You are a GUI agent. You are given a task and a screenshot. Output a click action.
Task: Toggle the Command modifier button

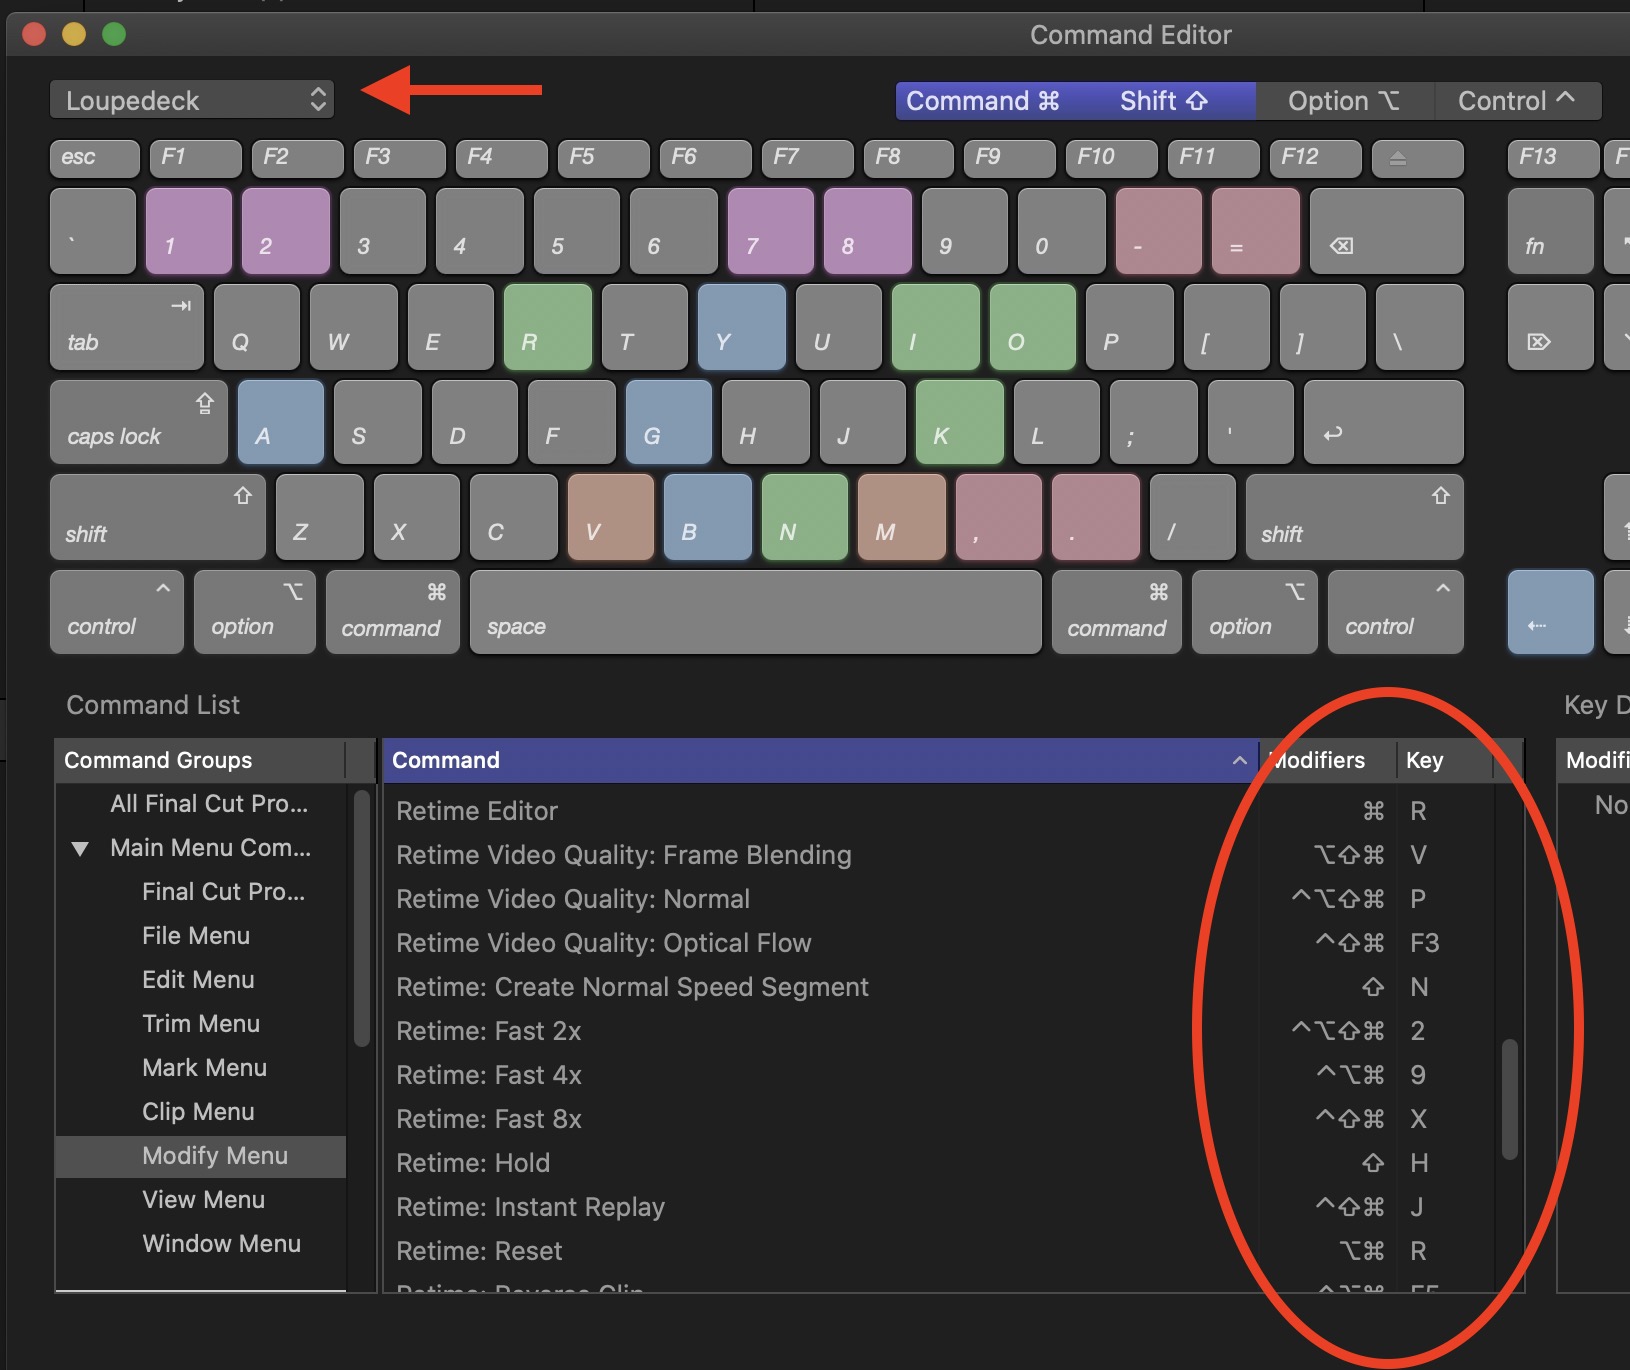[983, 101]
